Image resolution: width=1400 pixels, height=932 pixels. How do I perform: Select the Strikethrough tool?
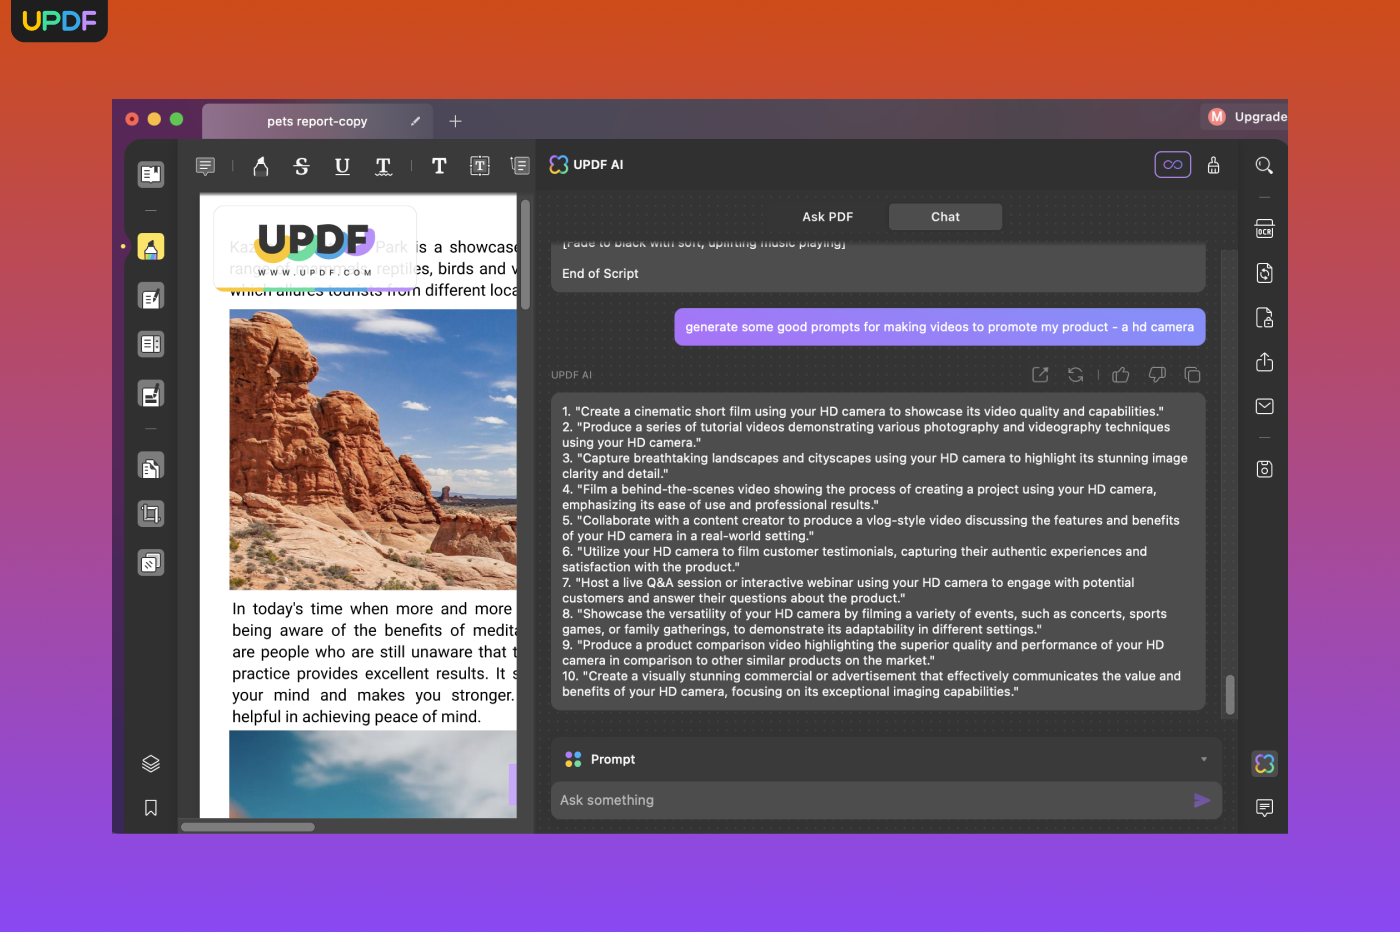tap(301, 166)
